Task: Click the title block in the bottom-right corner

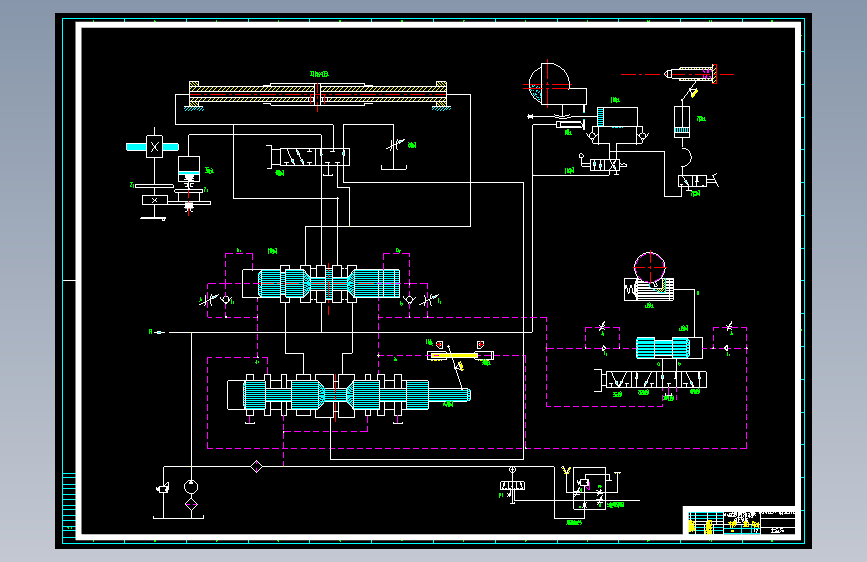Action: tap(741, 521)
